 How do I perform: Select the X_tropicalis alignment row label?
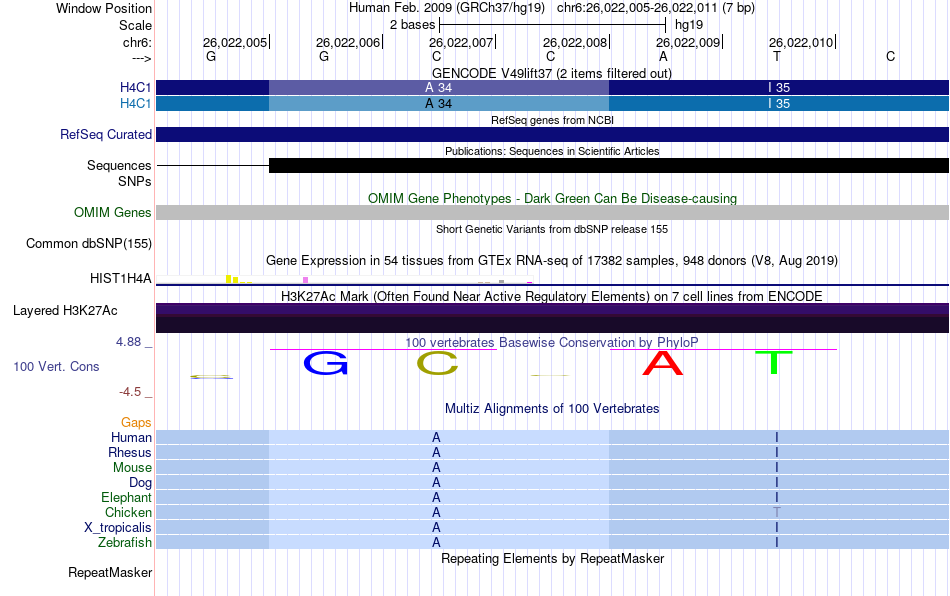point(118,527)
